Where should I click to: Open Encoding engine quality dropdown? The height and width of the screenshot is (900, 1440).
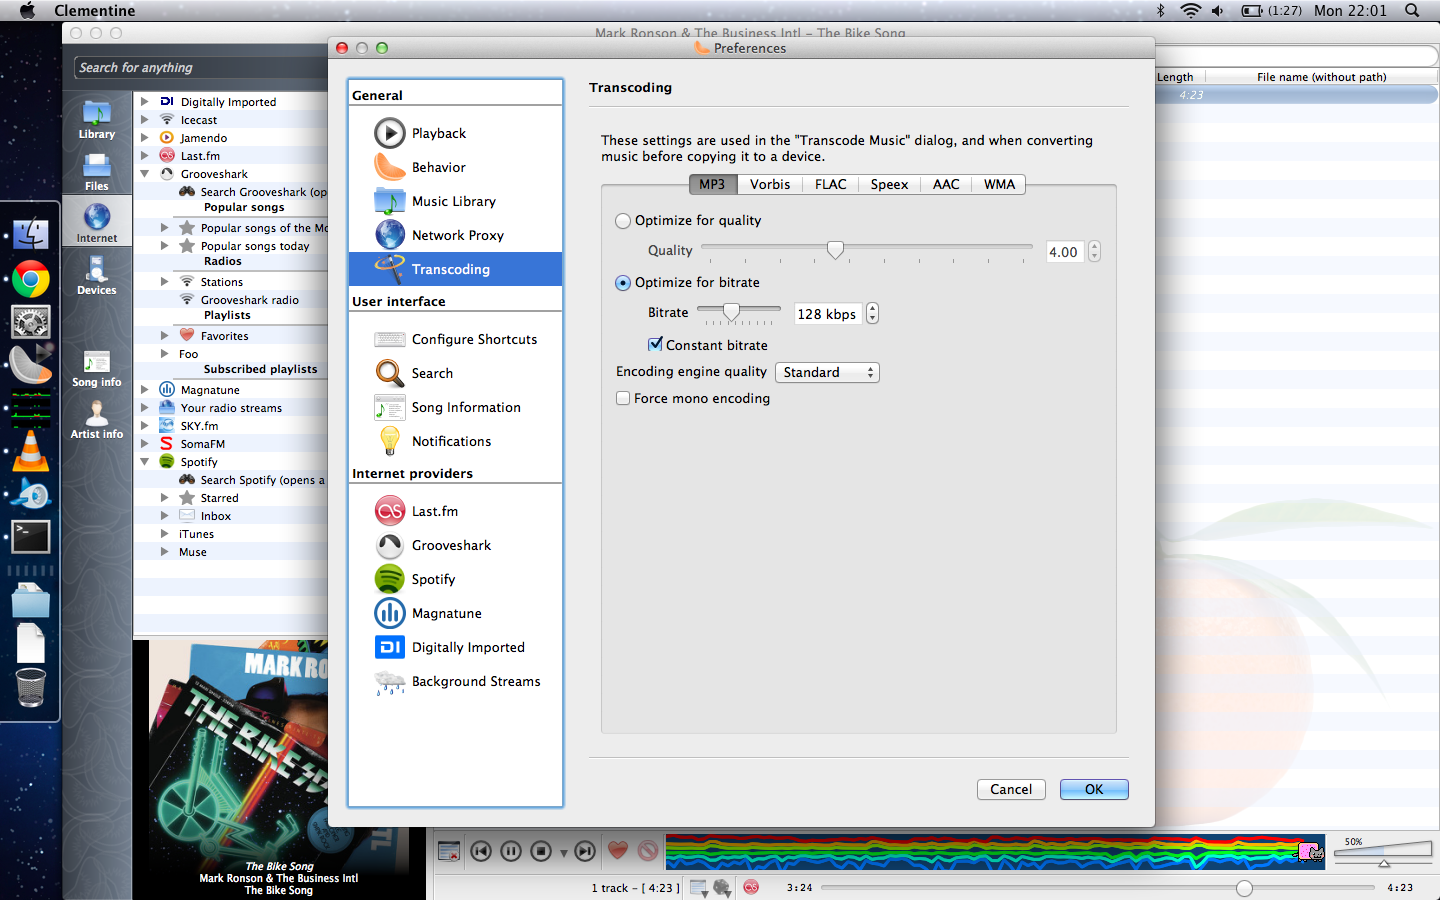tap(827, 372)
